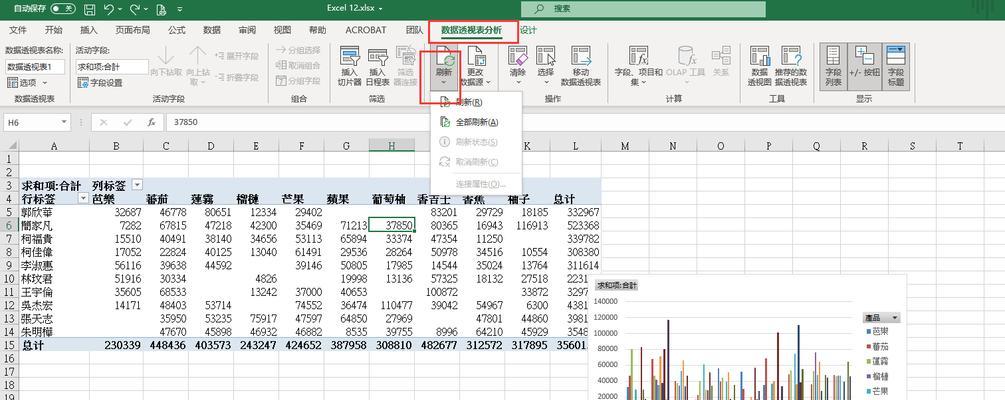Image resolution: width=1005 pixels, height=400 pixels.
Task: Click the formula bar showing 37850
Action: [583, 122]
